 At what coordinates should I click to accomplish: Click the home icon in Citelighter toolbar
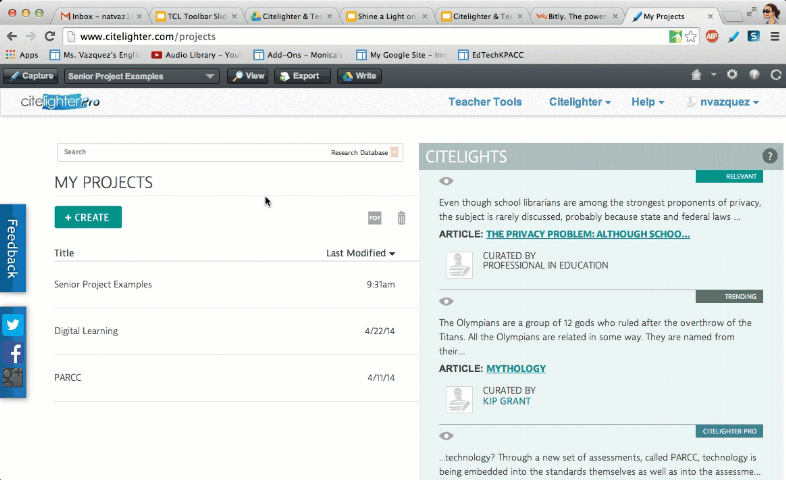click(x=696, y=75)
